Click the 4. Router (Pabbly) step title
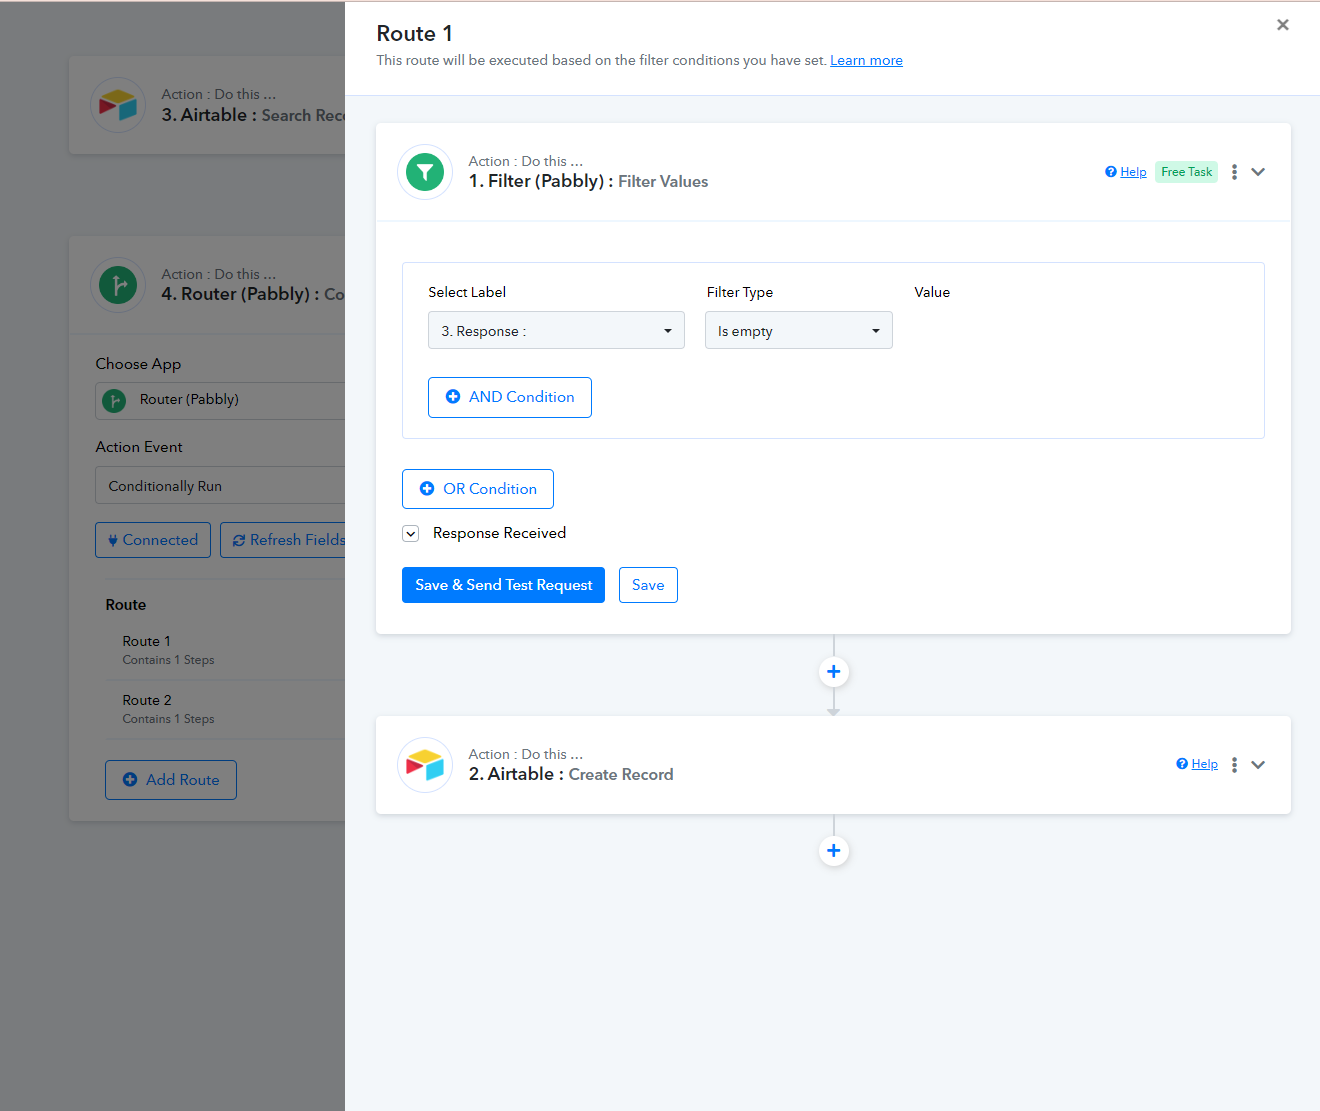1320x1111 pixels. tap(253, 294)
